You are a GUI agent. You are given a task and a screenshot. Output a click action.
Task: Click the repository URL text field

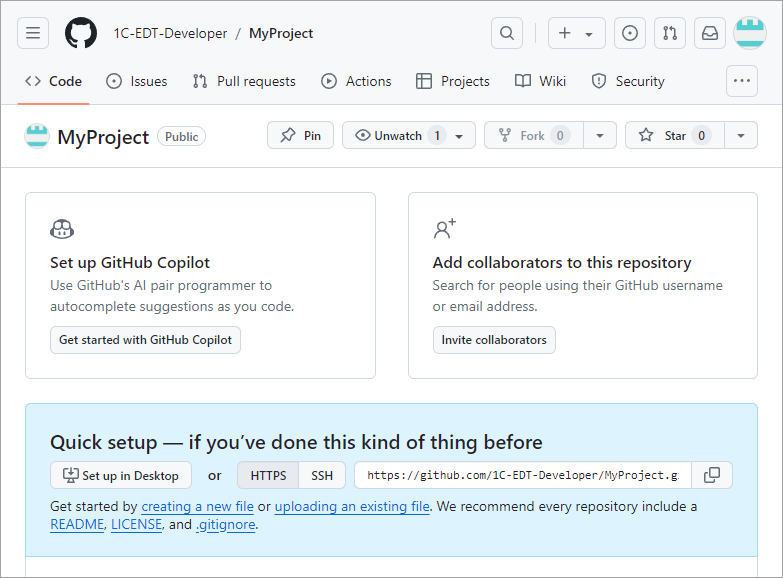point(522,475)
